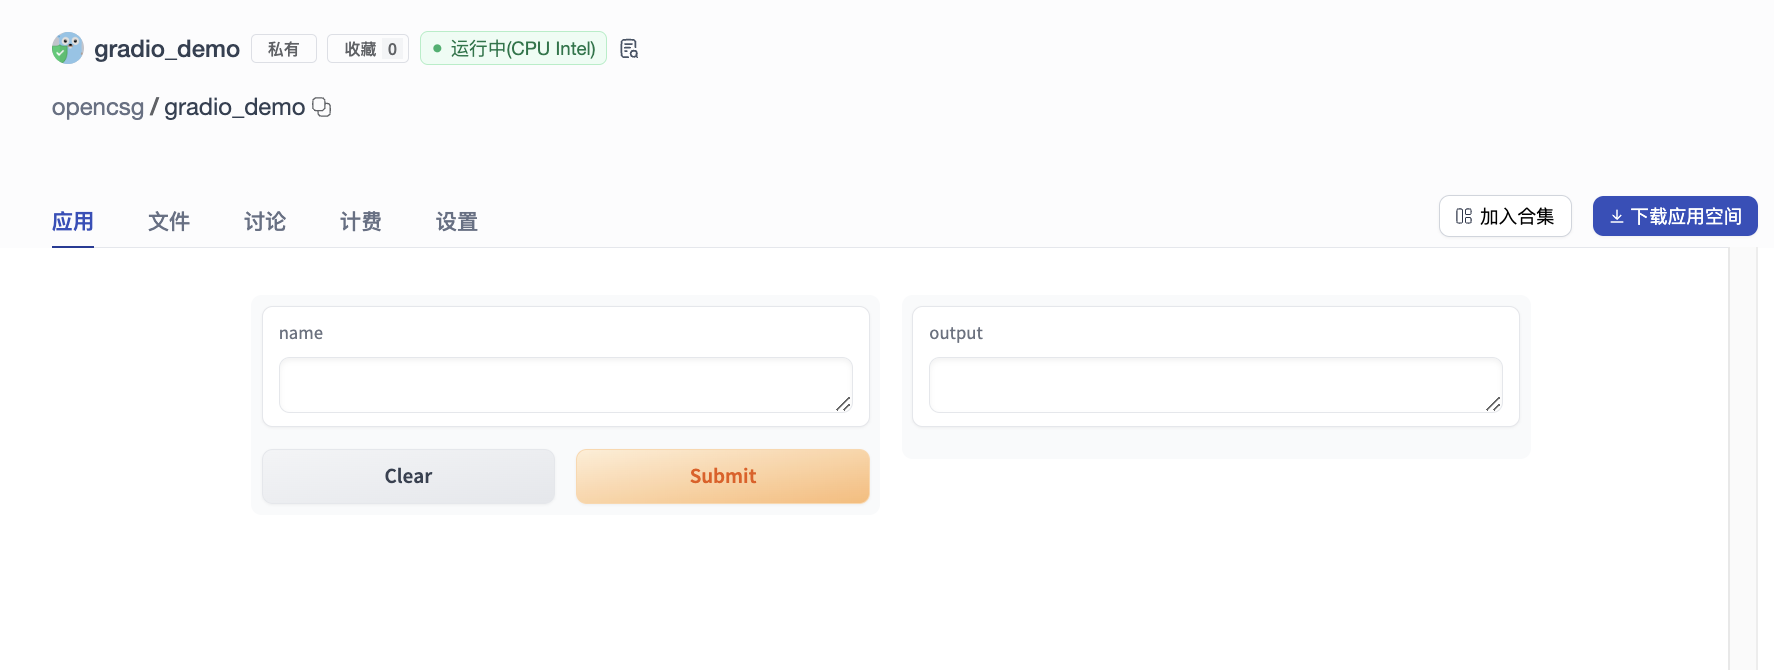Click the resize handle of the output textbox

(x=1493, y=403)
